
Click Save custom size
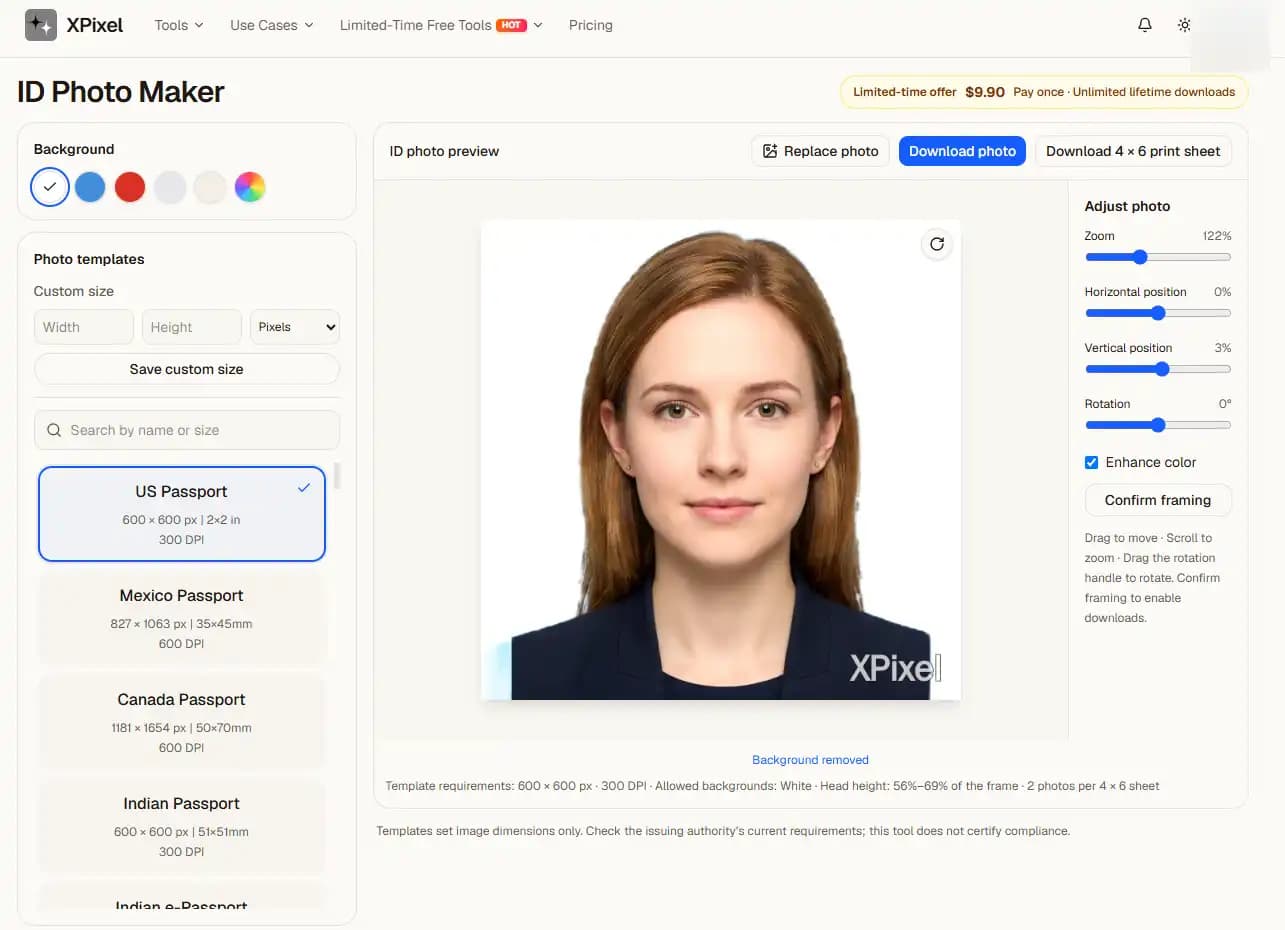[187, 369]
